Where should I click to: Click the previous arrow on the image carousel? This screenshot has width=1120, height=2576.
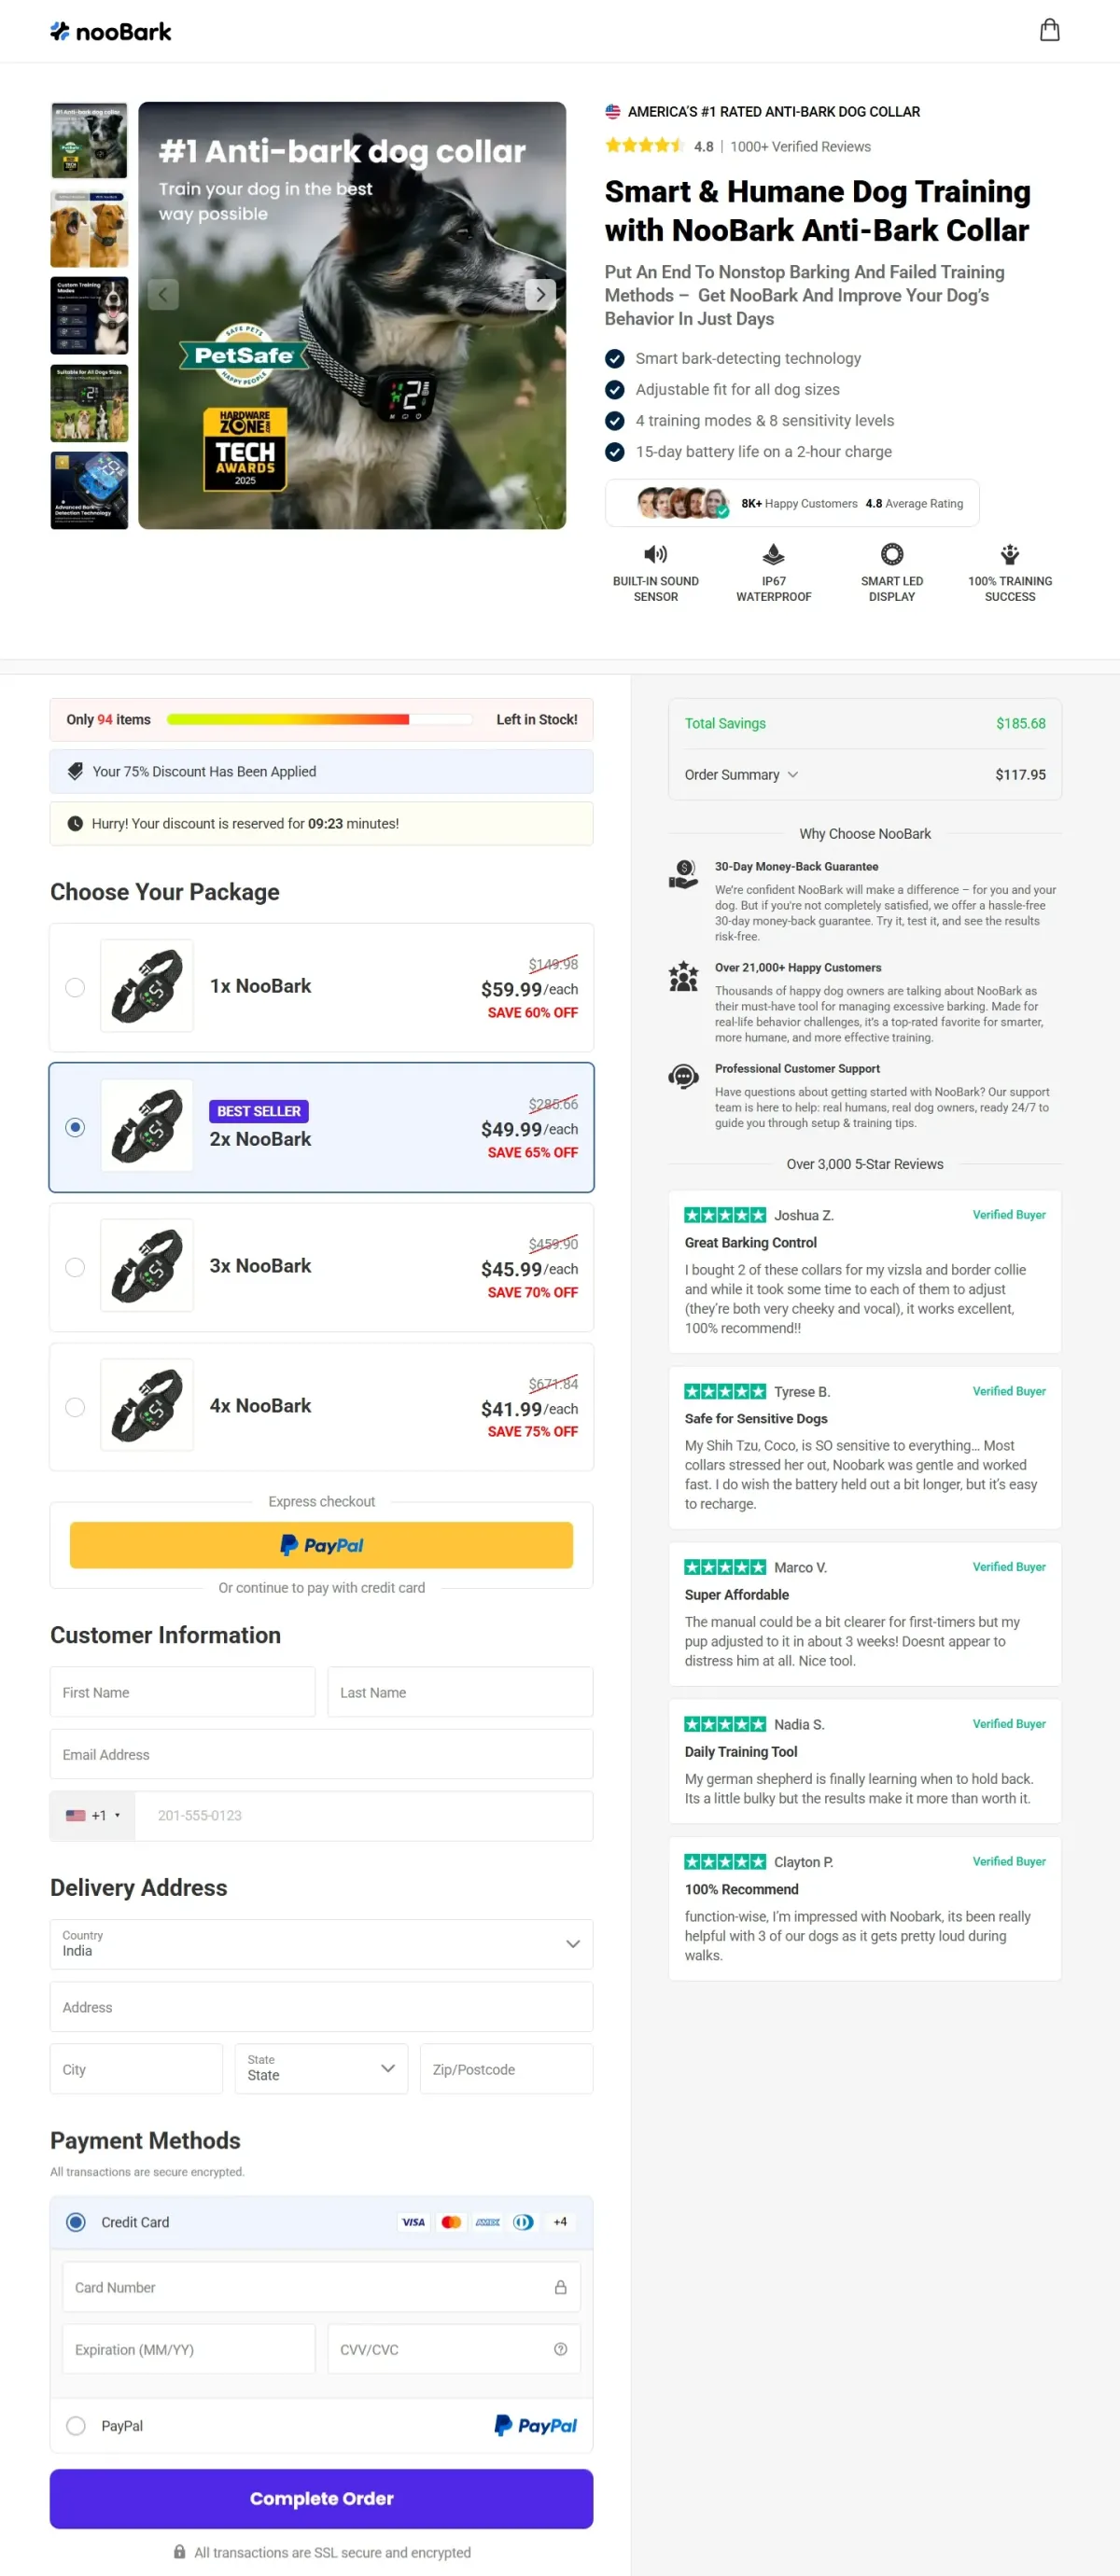click(163, 294)
